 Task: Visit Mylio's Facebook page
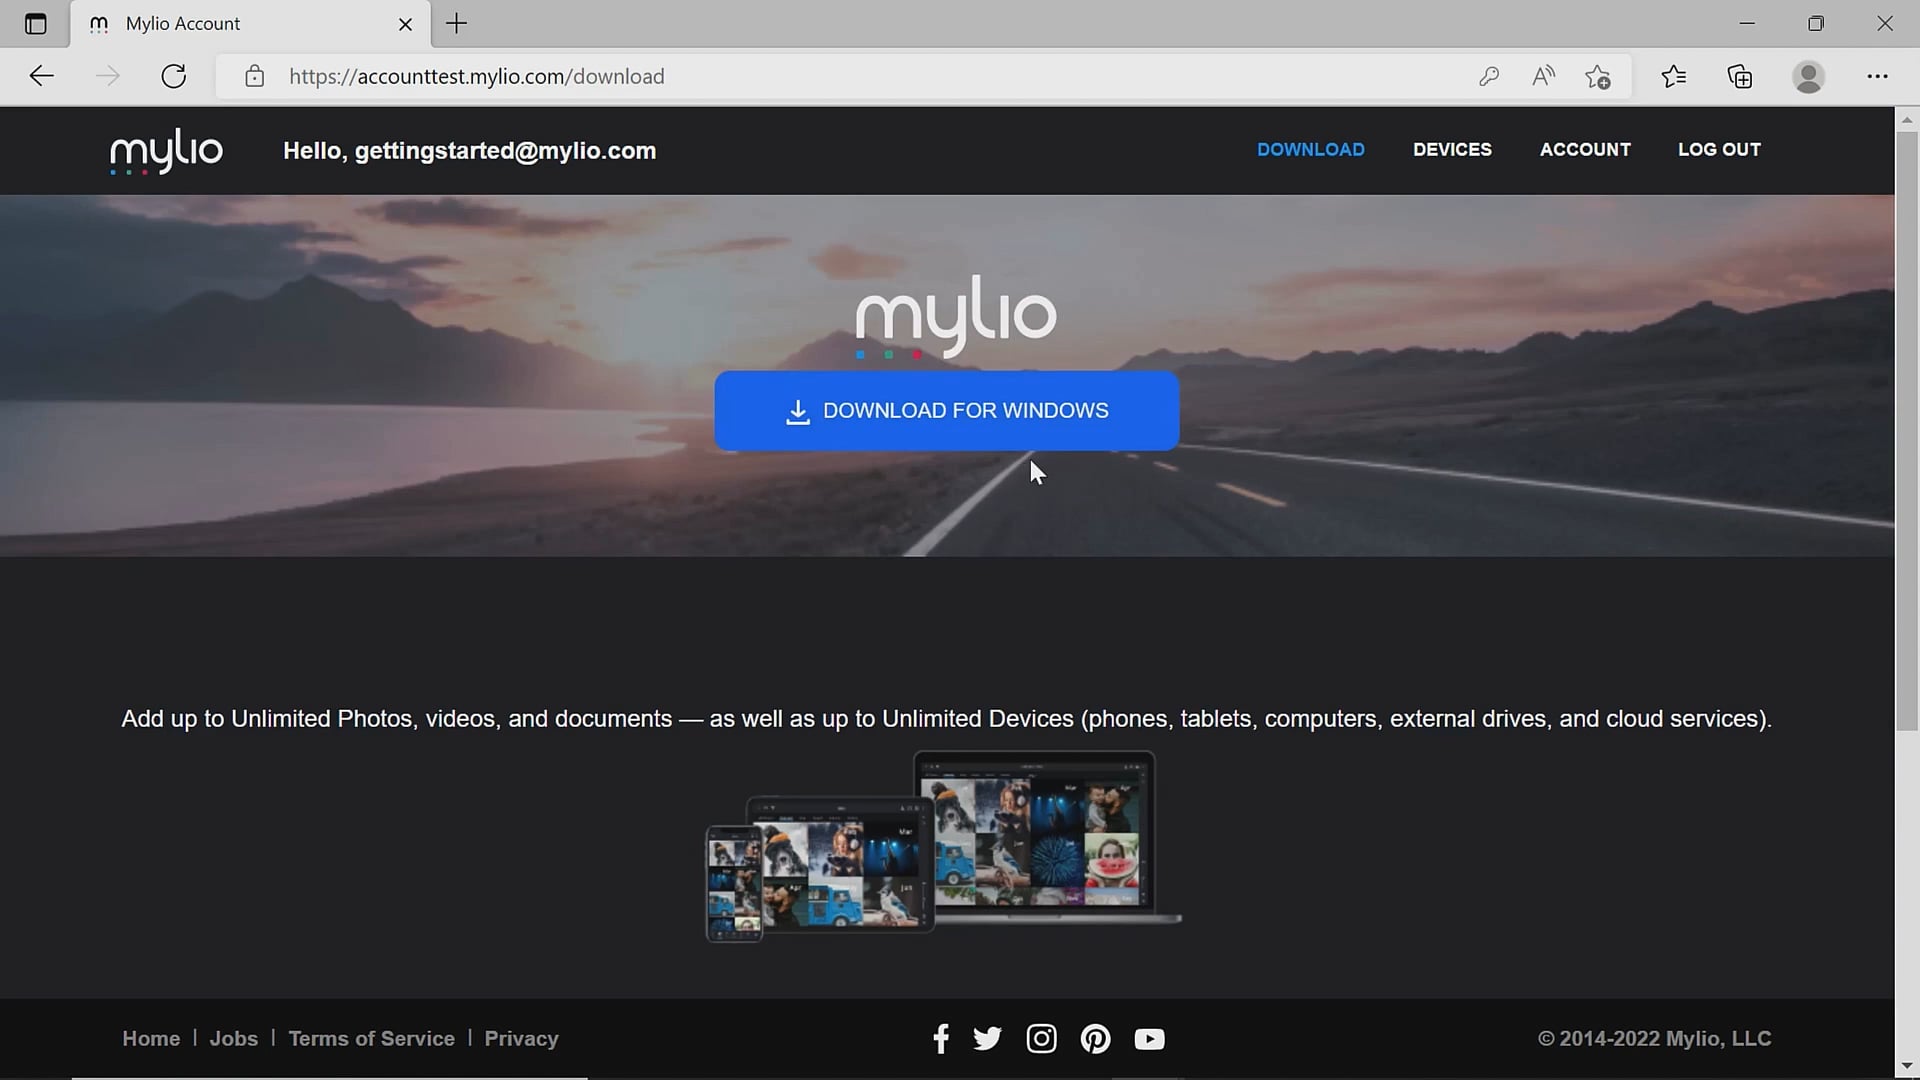[941, 1038]
